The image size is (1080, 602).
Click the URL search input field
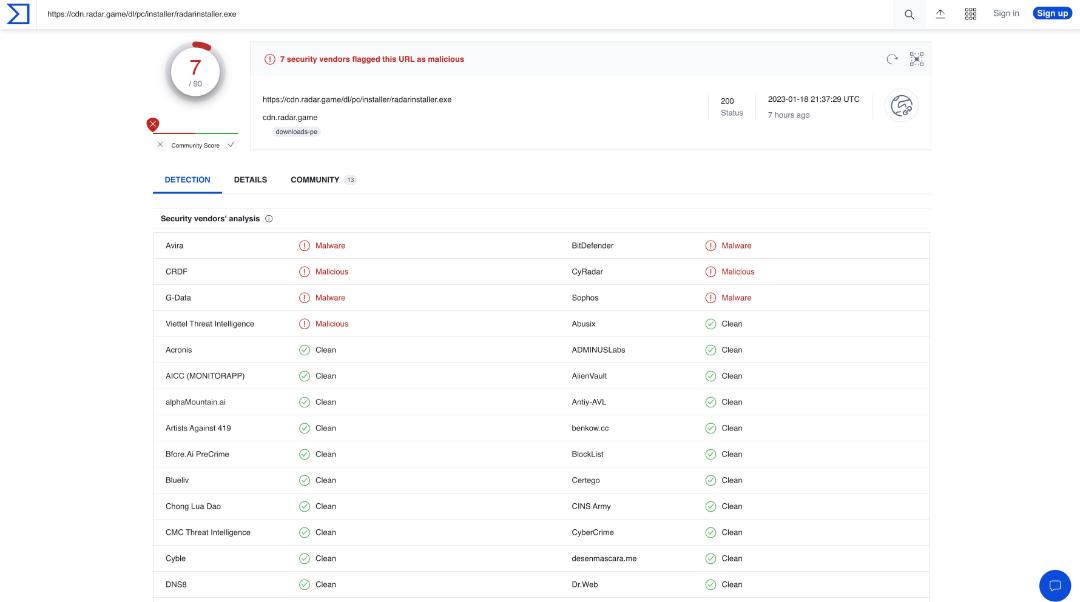click(x=468, y=14)
